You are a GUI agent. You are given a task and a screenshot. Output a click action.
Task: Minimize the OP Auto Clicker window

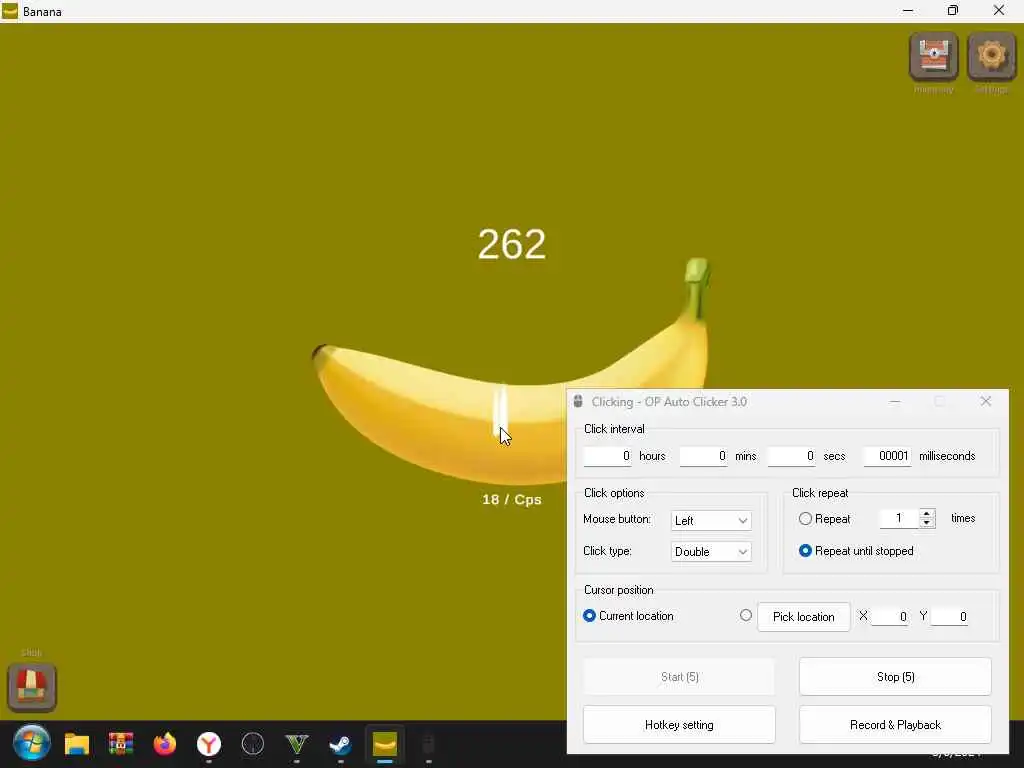(x=895, y=402)
